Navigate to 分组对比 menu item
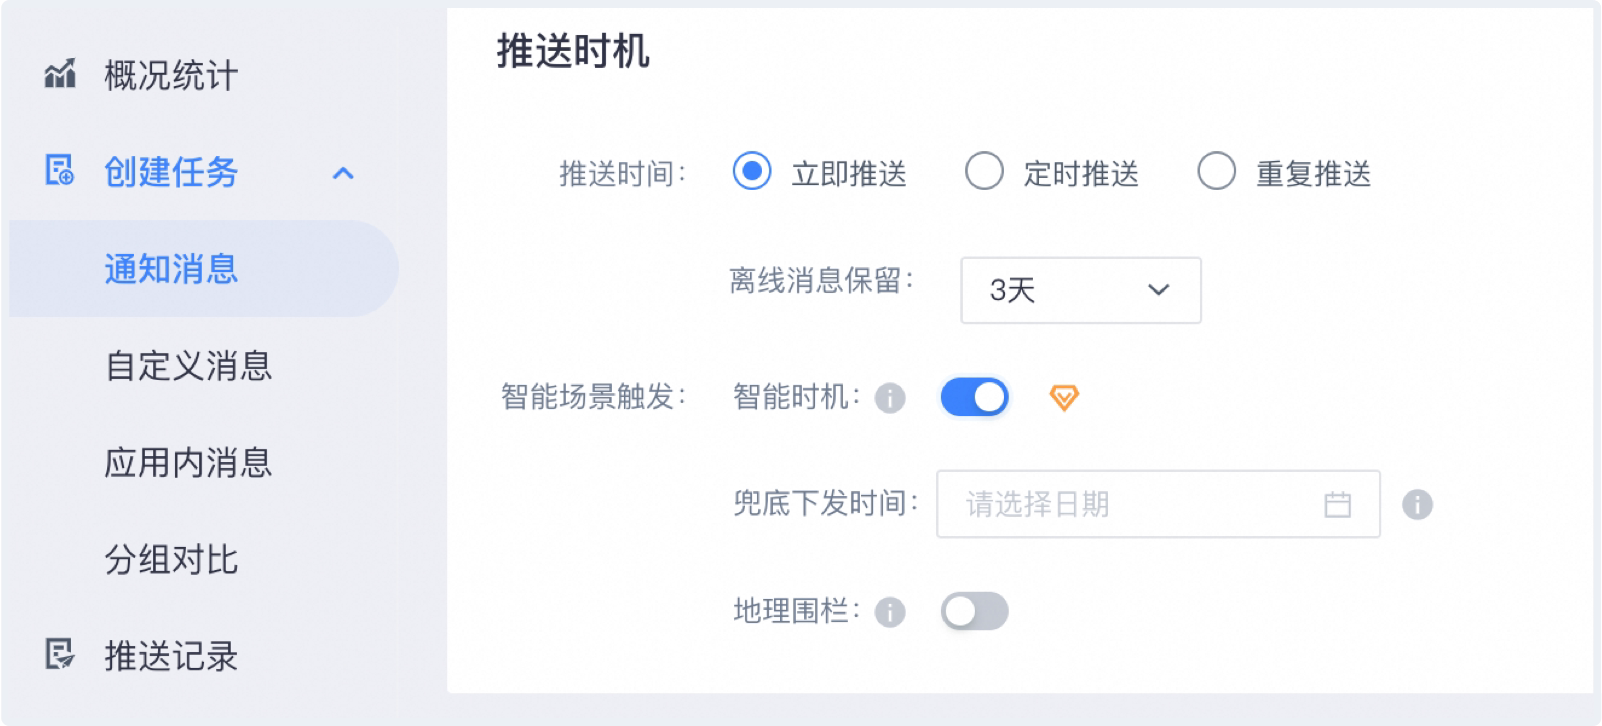 pos(171,560)
